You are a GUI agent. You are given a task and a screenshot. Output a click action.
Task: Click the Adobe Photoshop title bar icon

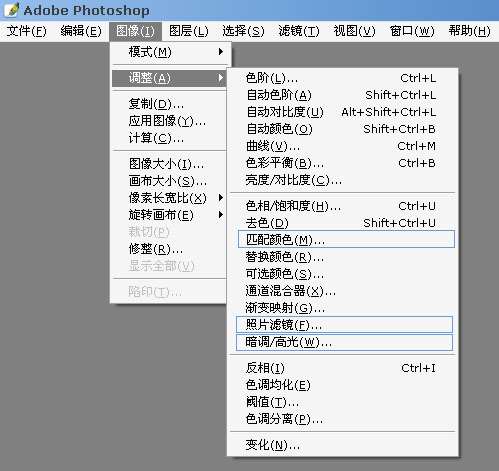[x=11, y=10]
